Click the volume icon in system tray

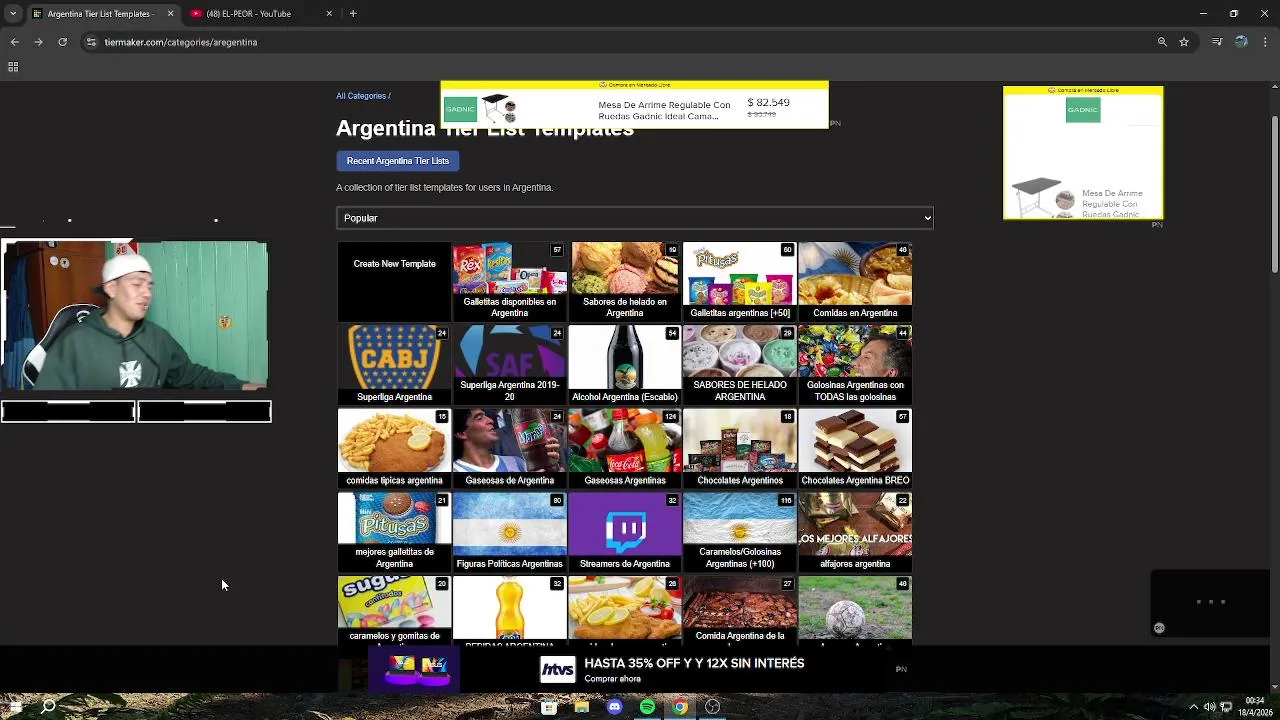point(1209,707)
